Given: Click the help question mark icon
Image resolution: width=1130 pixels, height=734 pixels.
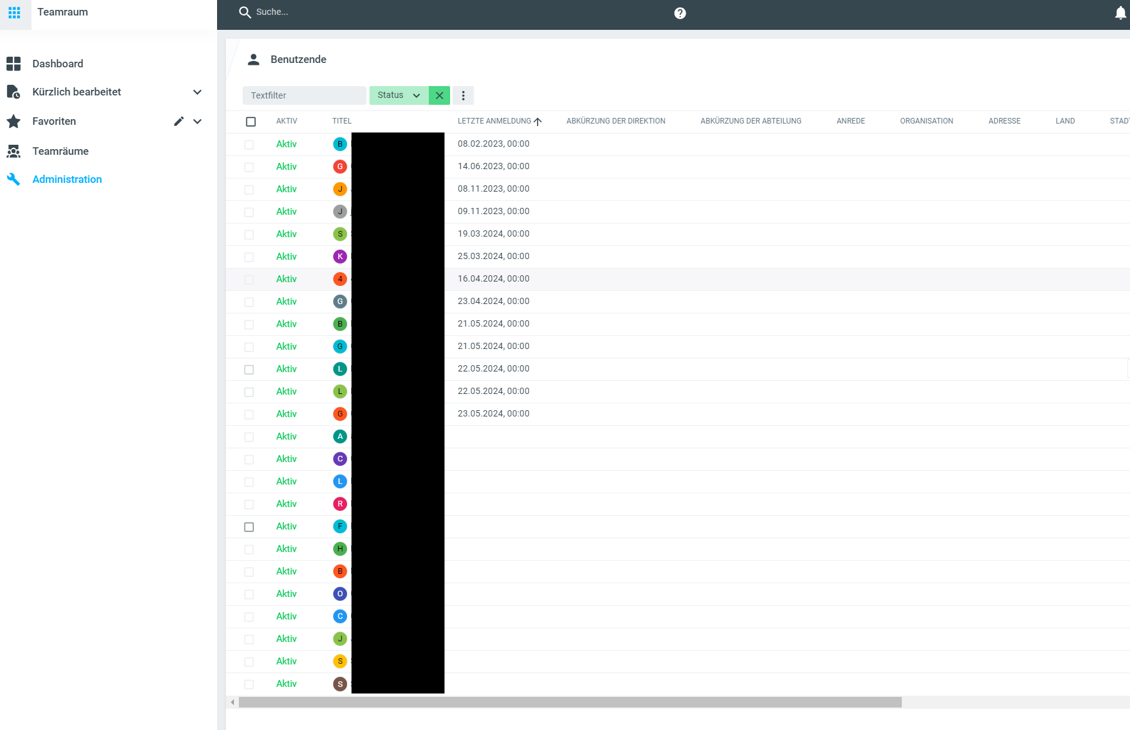Looking at the screenshot, I should click(x=680, y=13).
